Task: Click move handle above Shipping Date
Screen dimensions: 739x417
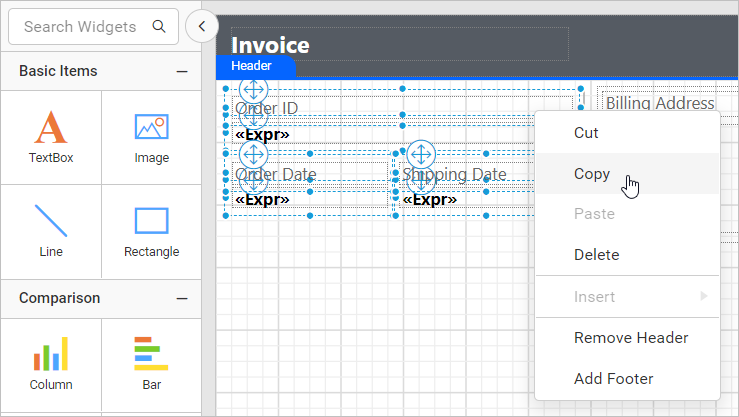Action: (x=422, y=154)
